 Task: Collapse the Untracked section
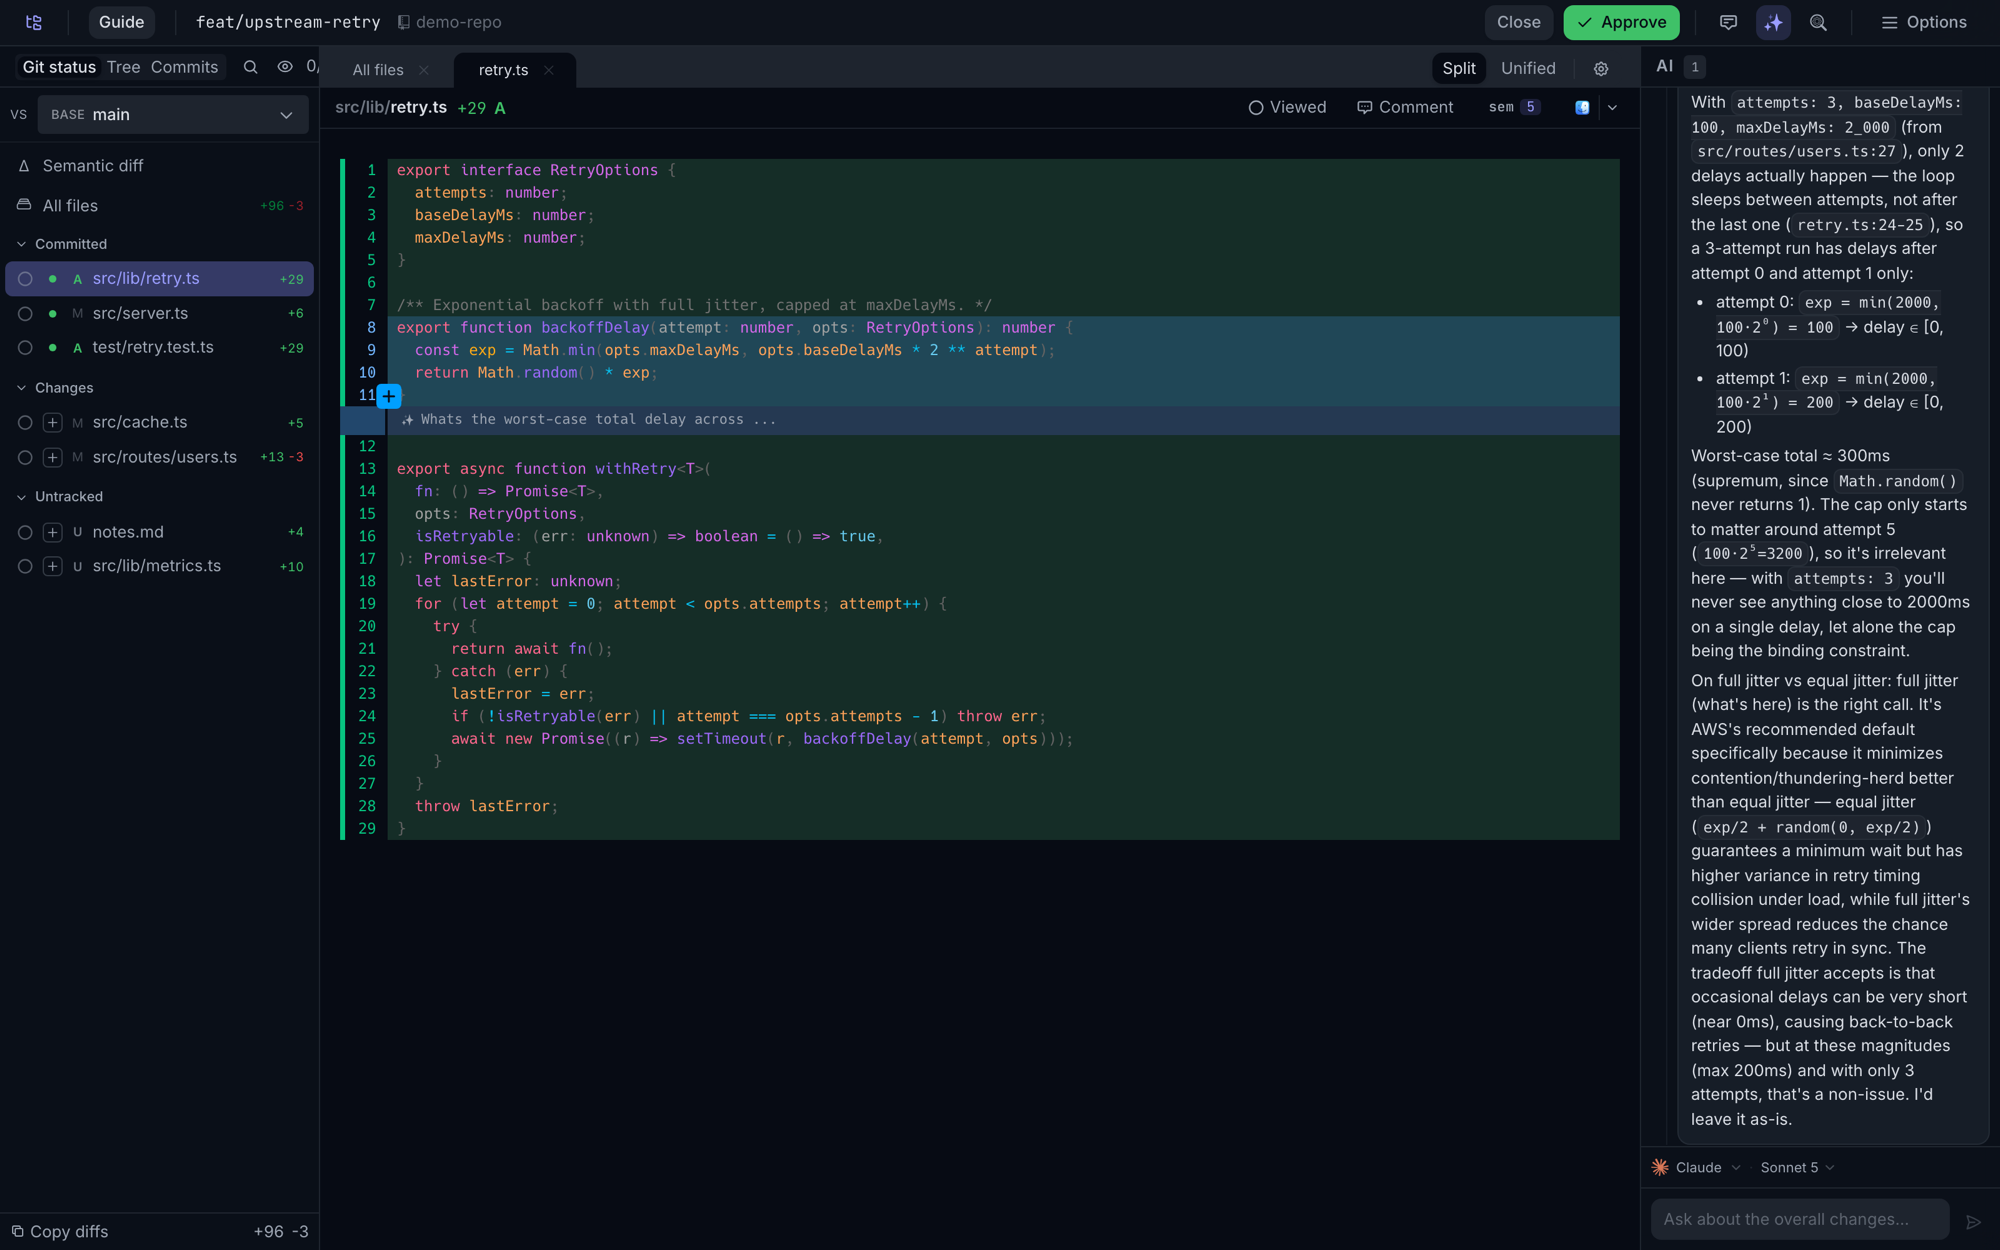point(59,497)
